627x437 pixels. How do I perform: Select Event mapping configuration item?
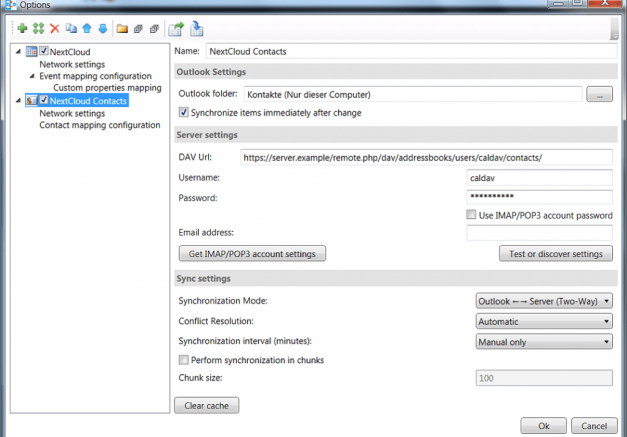(x=95, y=76)
